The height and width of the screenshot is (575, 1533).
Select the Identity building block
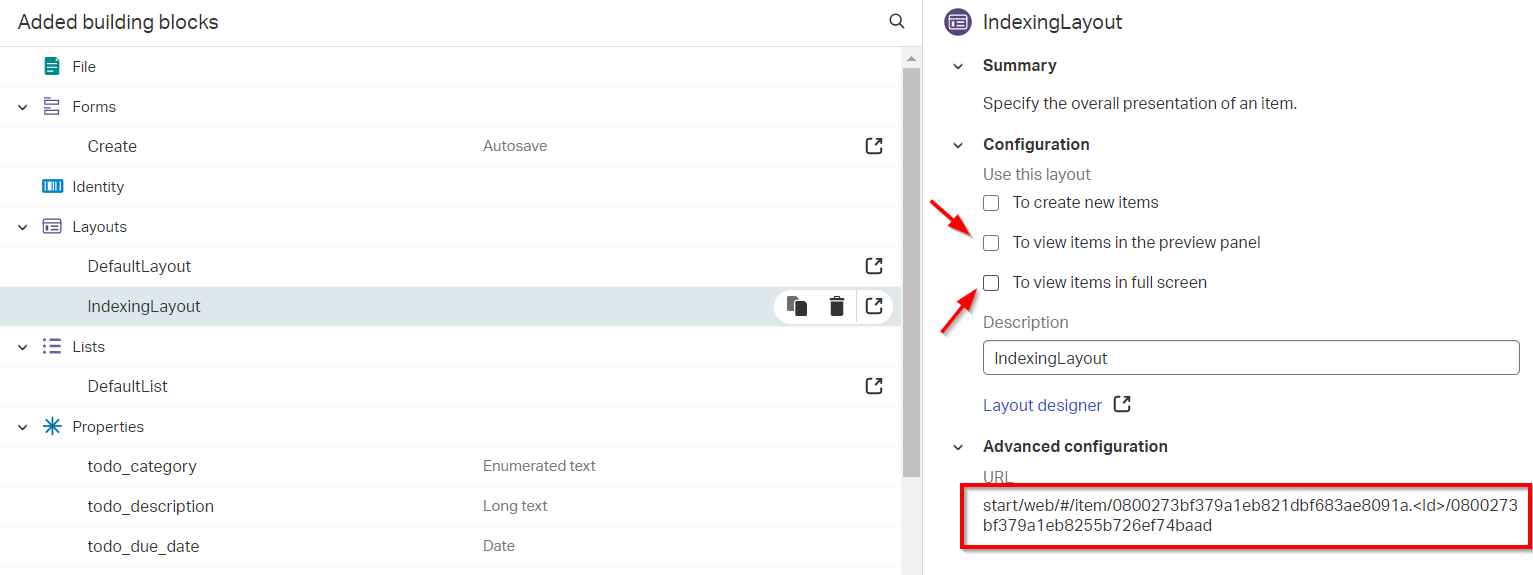pos(98,187)
